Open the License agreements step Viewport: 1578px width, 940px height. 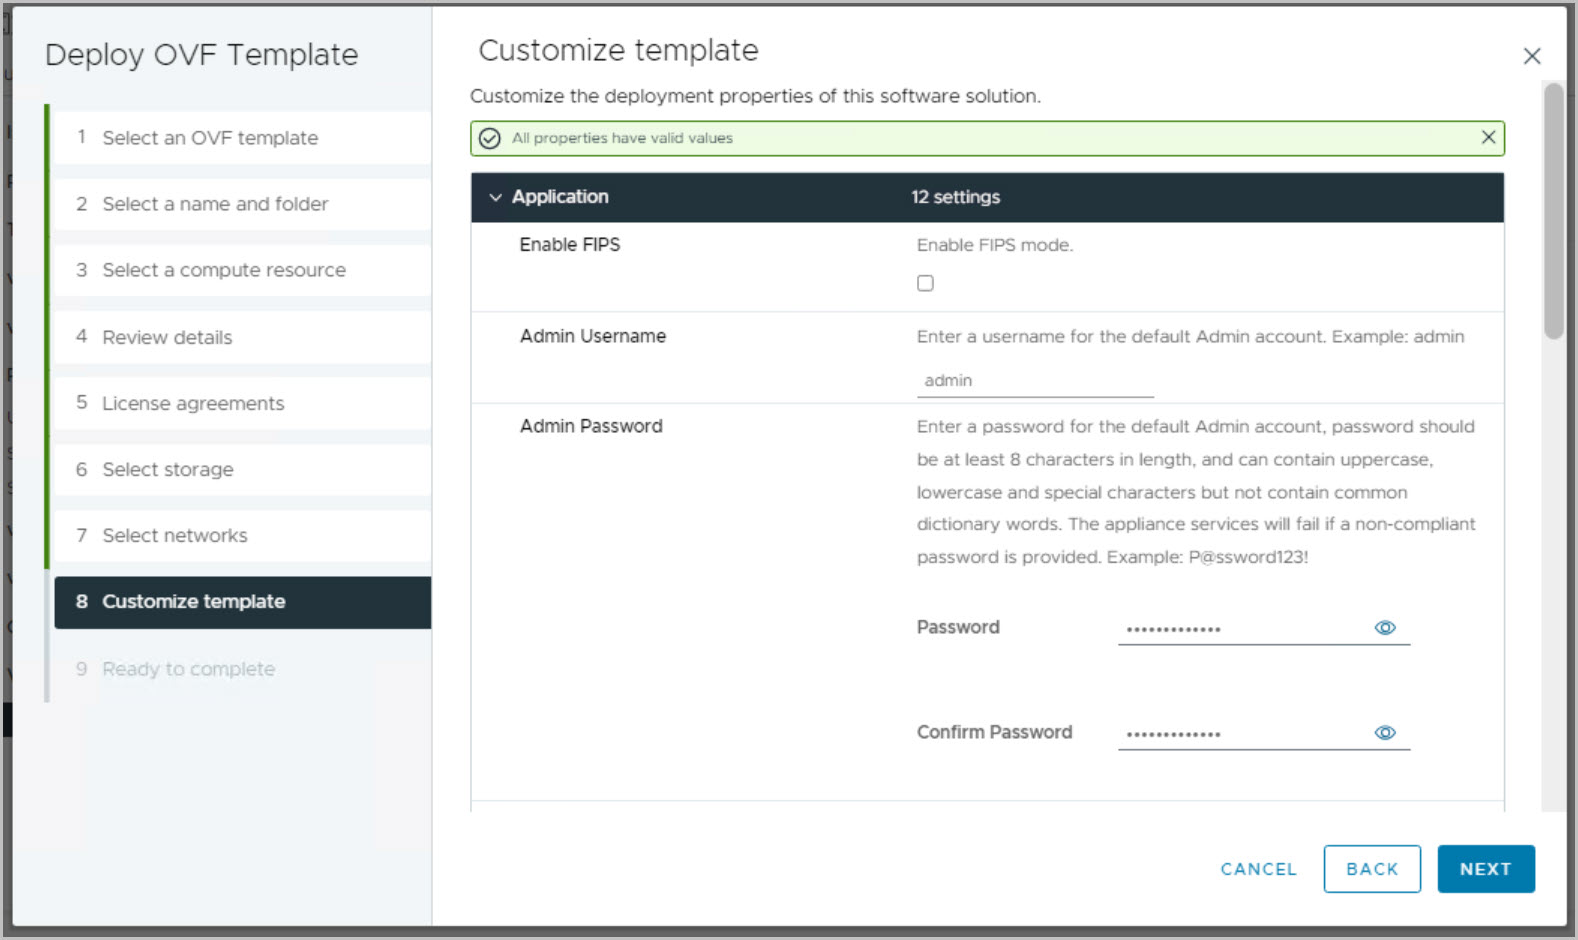point(193,404)
